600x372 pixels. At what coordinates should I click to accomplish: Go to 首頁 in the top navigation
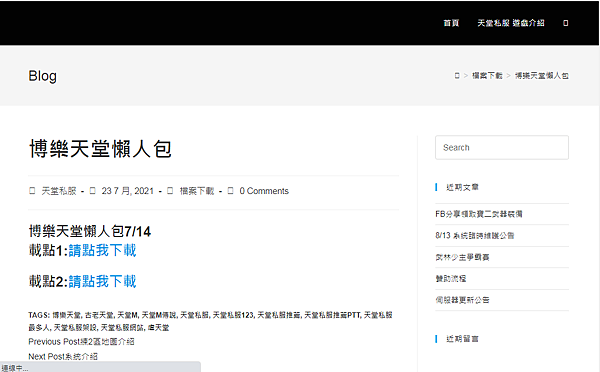point(451,23)
